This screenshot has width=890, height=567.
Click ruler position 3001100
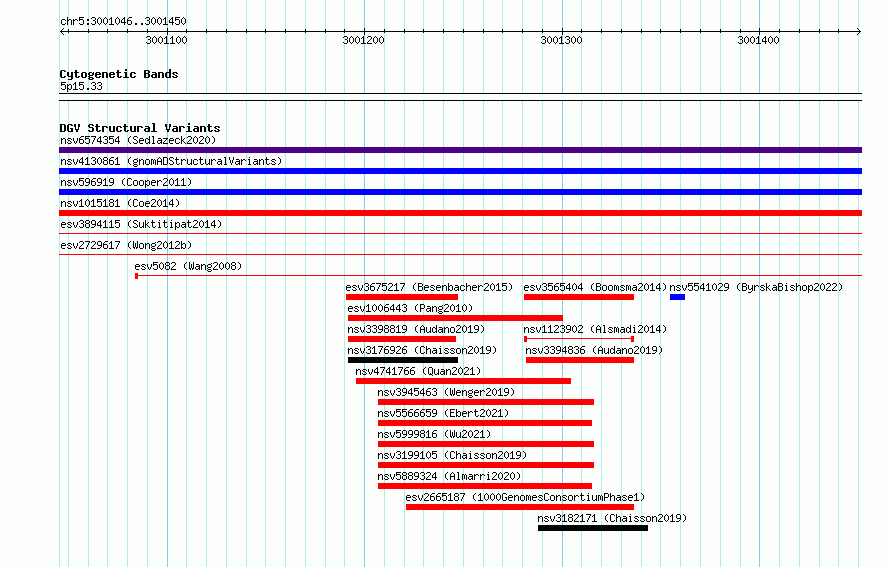166,40
